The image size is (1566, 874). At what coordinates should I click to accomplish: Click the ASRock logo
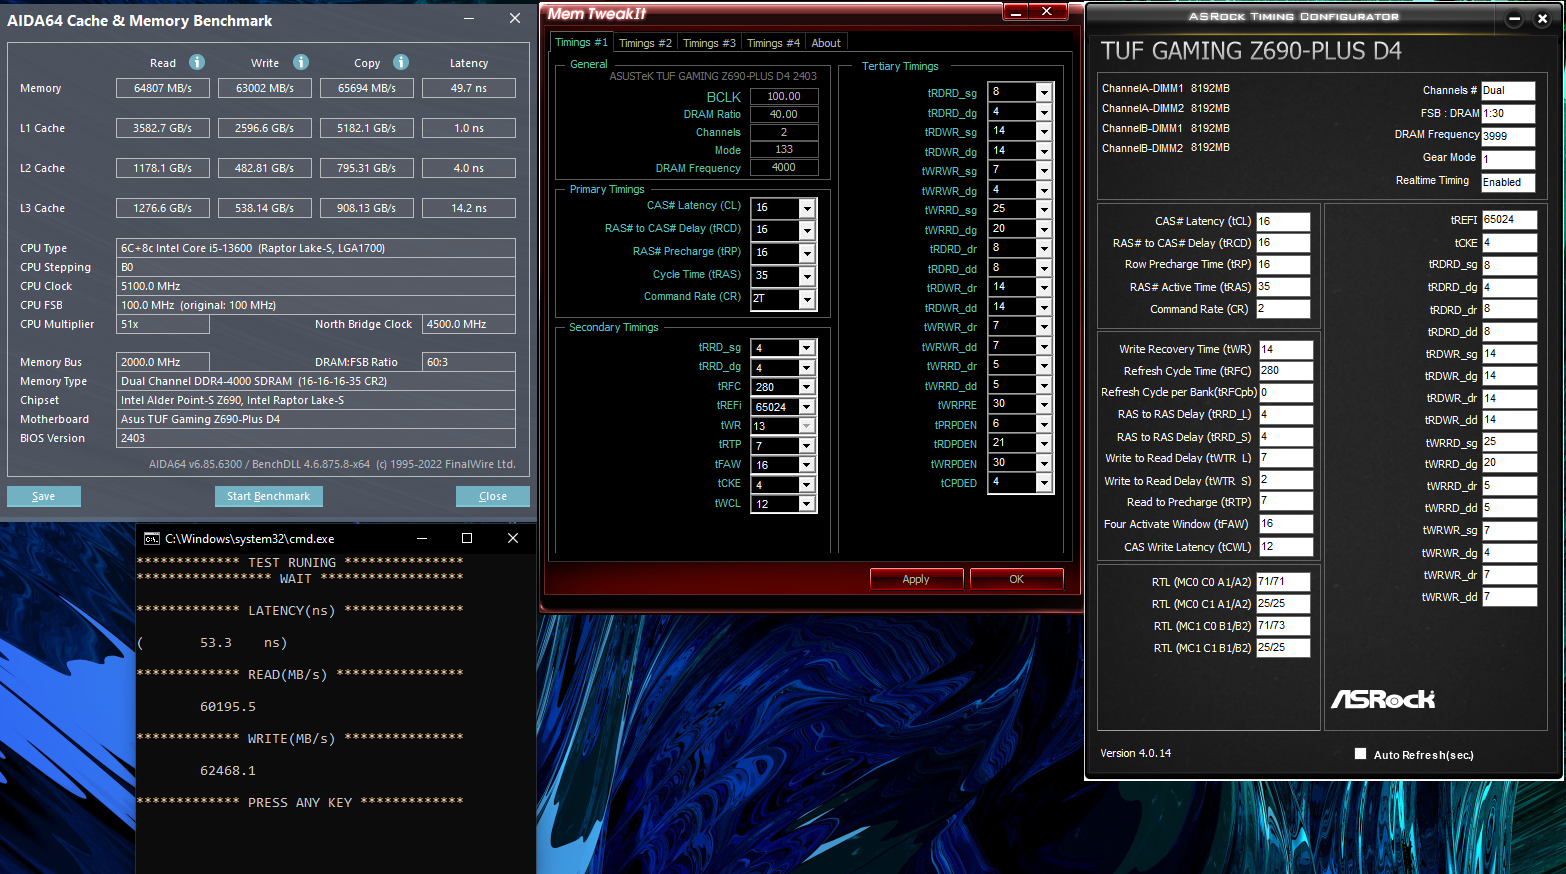tap(1382, 699)
